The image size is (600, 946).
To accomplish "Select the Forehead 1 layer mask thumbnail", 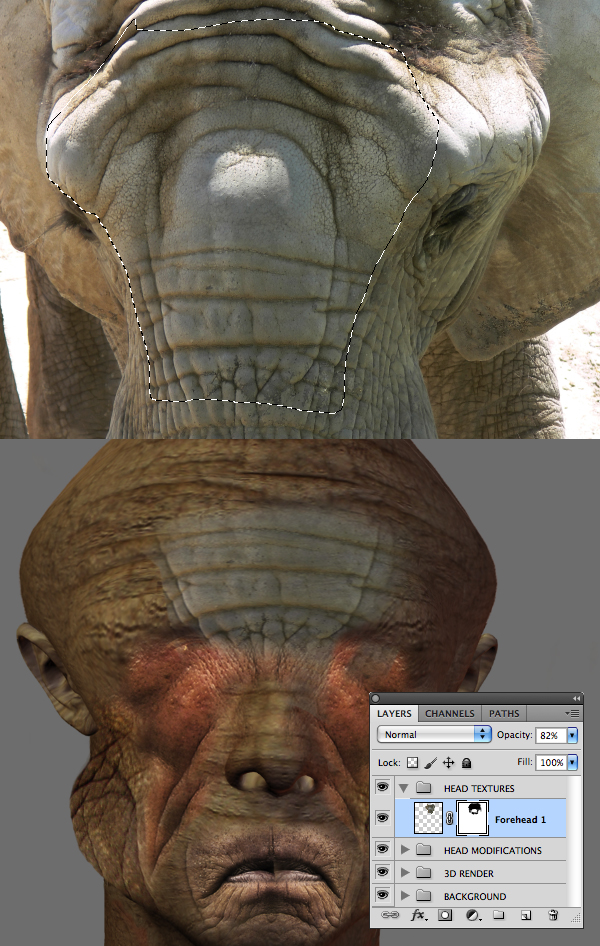I will (472, 818).
